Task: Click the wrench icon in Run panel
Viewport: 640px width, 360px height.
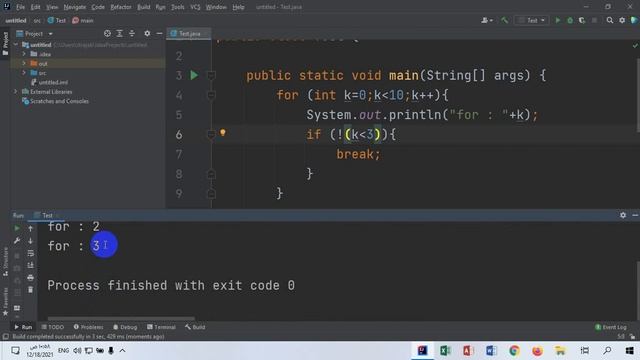Action: 17,241
